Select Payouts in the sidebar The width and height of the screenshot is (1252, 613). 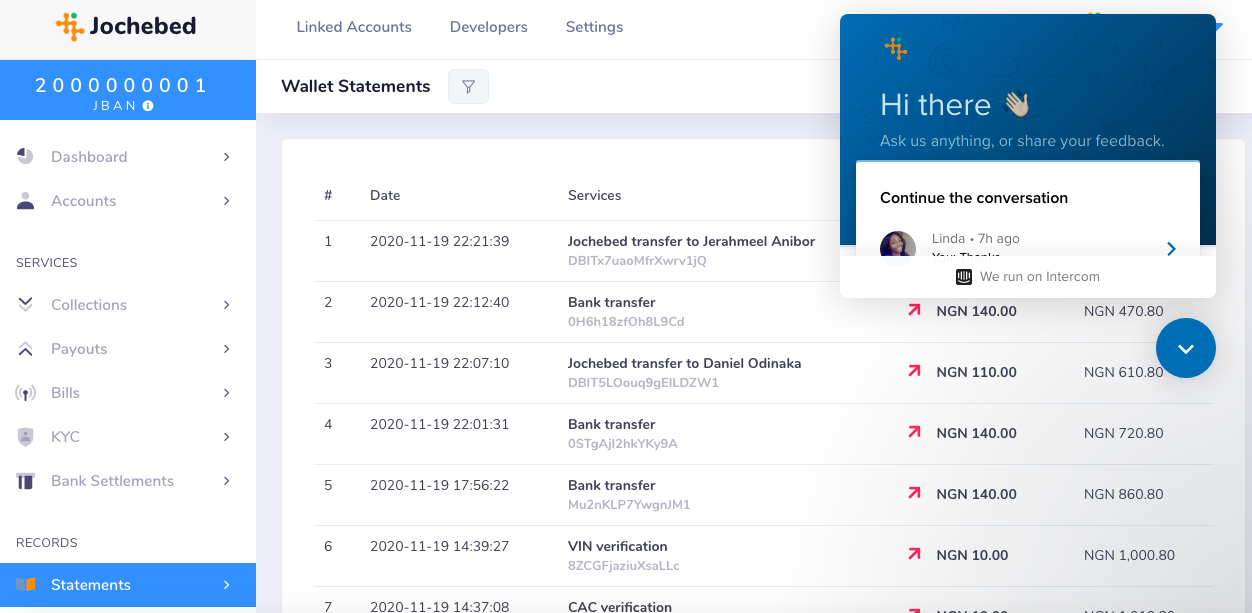128,349
